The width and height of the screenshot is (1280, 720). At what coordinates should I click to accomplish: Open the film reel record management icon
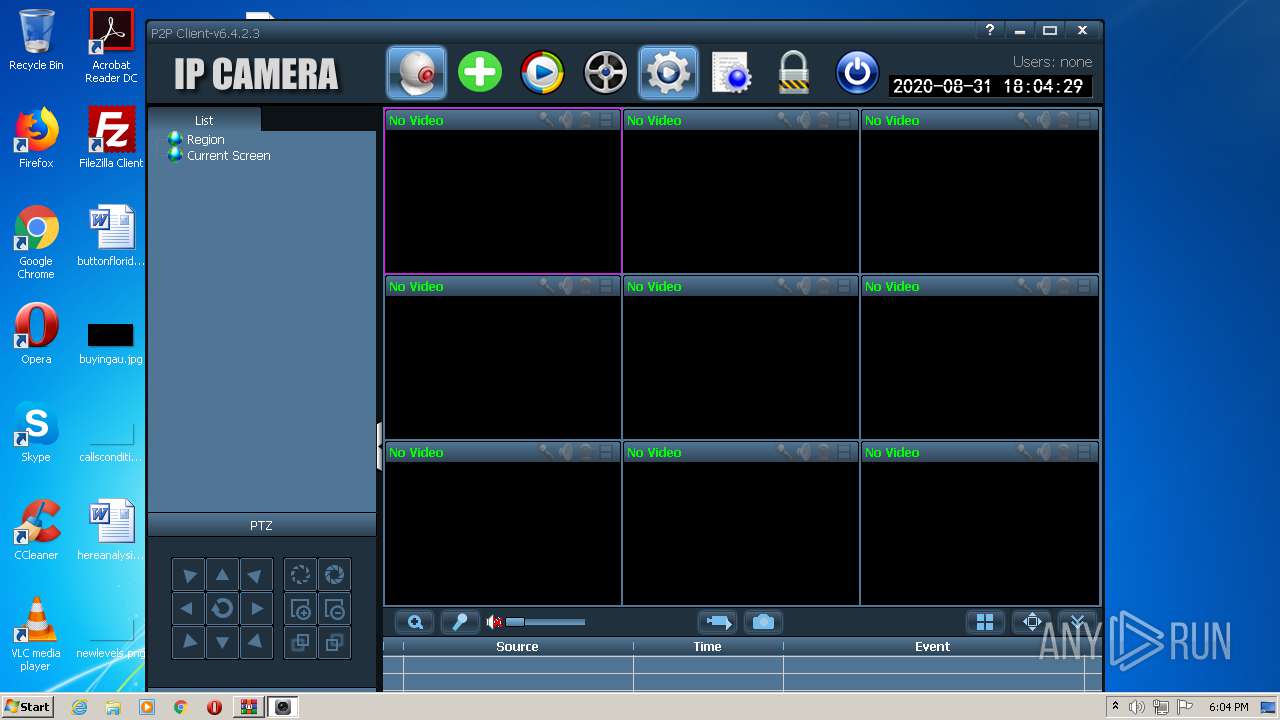(x=605, y=73)
